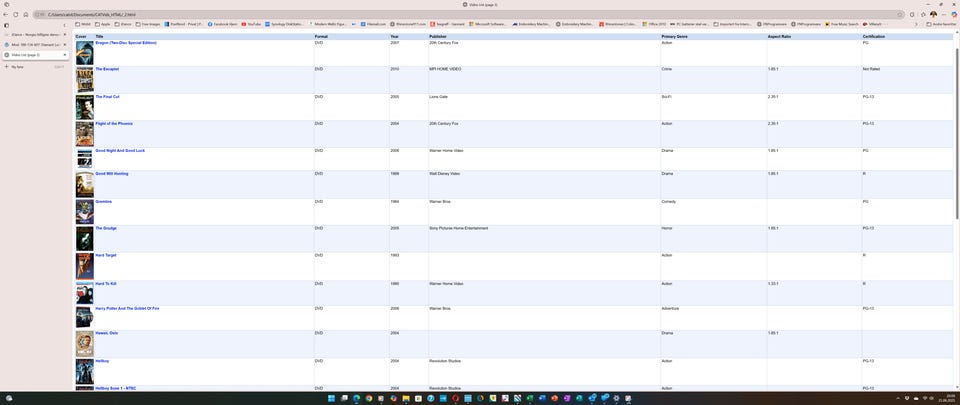Screen dimensions: 960x405
Task: Open File Explorer from the taskbar
Action: (406, 398)
